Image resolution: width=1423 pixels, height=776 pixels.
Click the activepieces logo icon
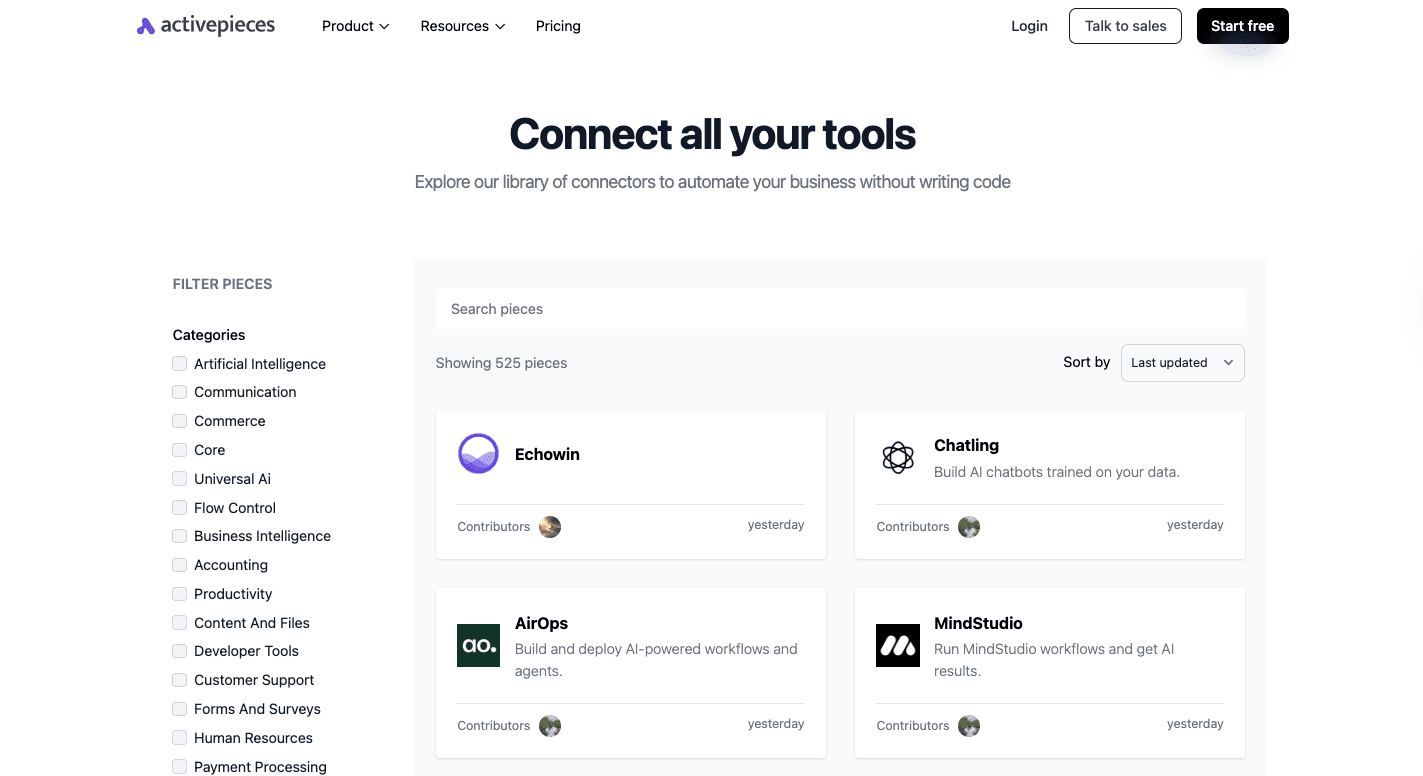(145, 25)
